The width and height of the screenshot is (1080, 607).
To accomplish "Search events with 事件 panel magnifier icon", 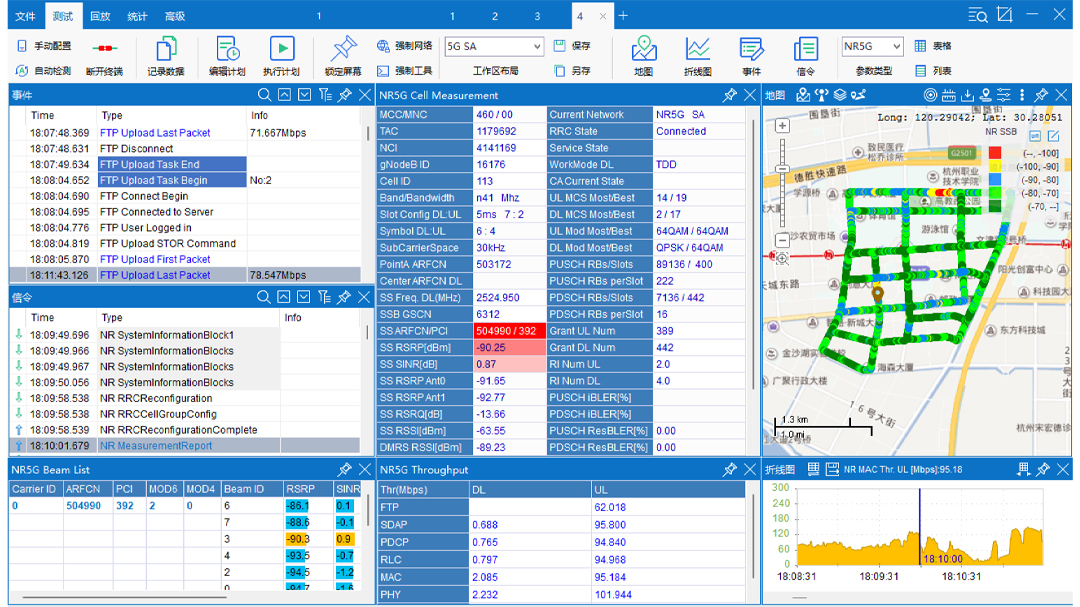I will click(x=264, y=95).
